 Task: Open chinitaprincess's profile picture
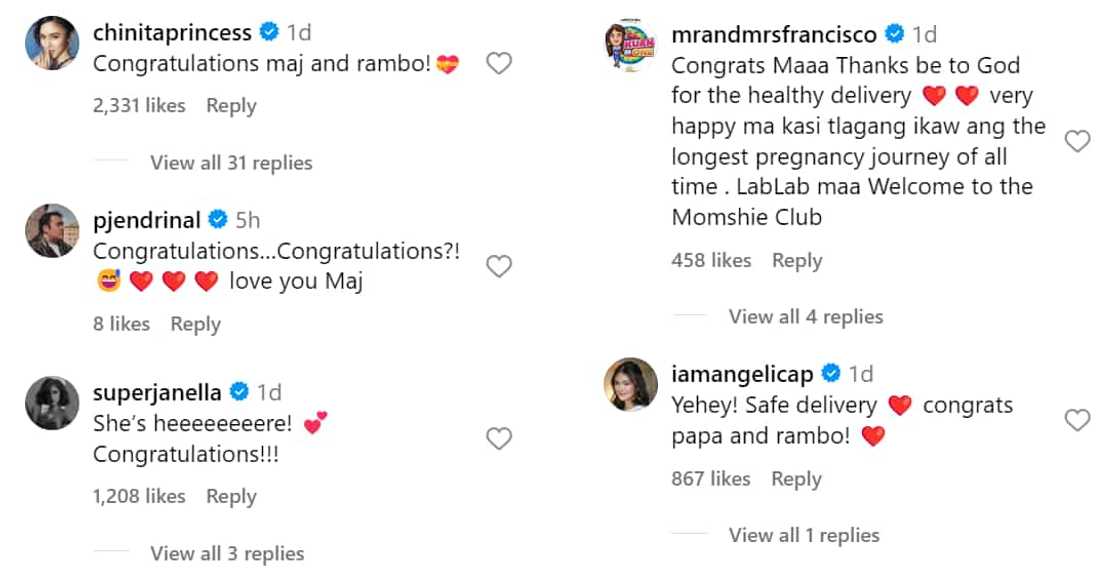(51, 42)
